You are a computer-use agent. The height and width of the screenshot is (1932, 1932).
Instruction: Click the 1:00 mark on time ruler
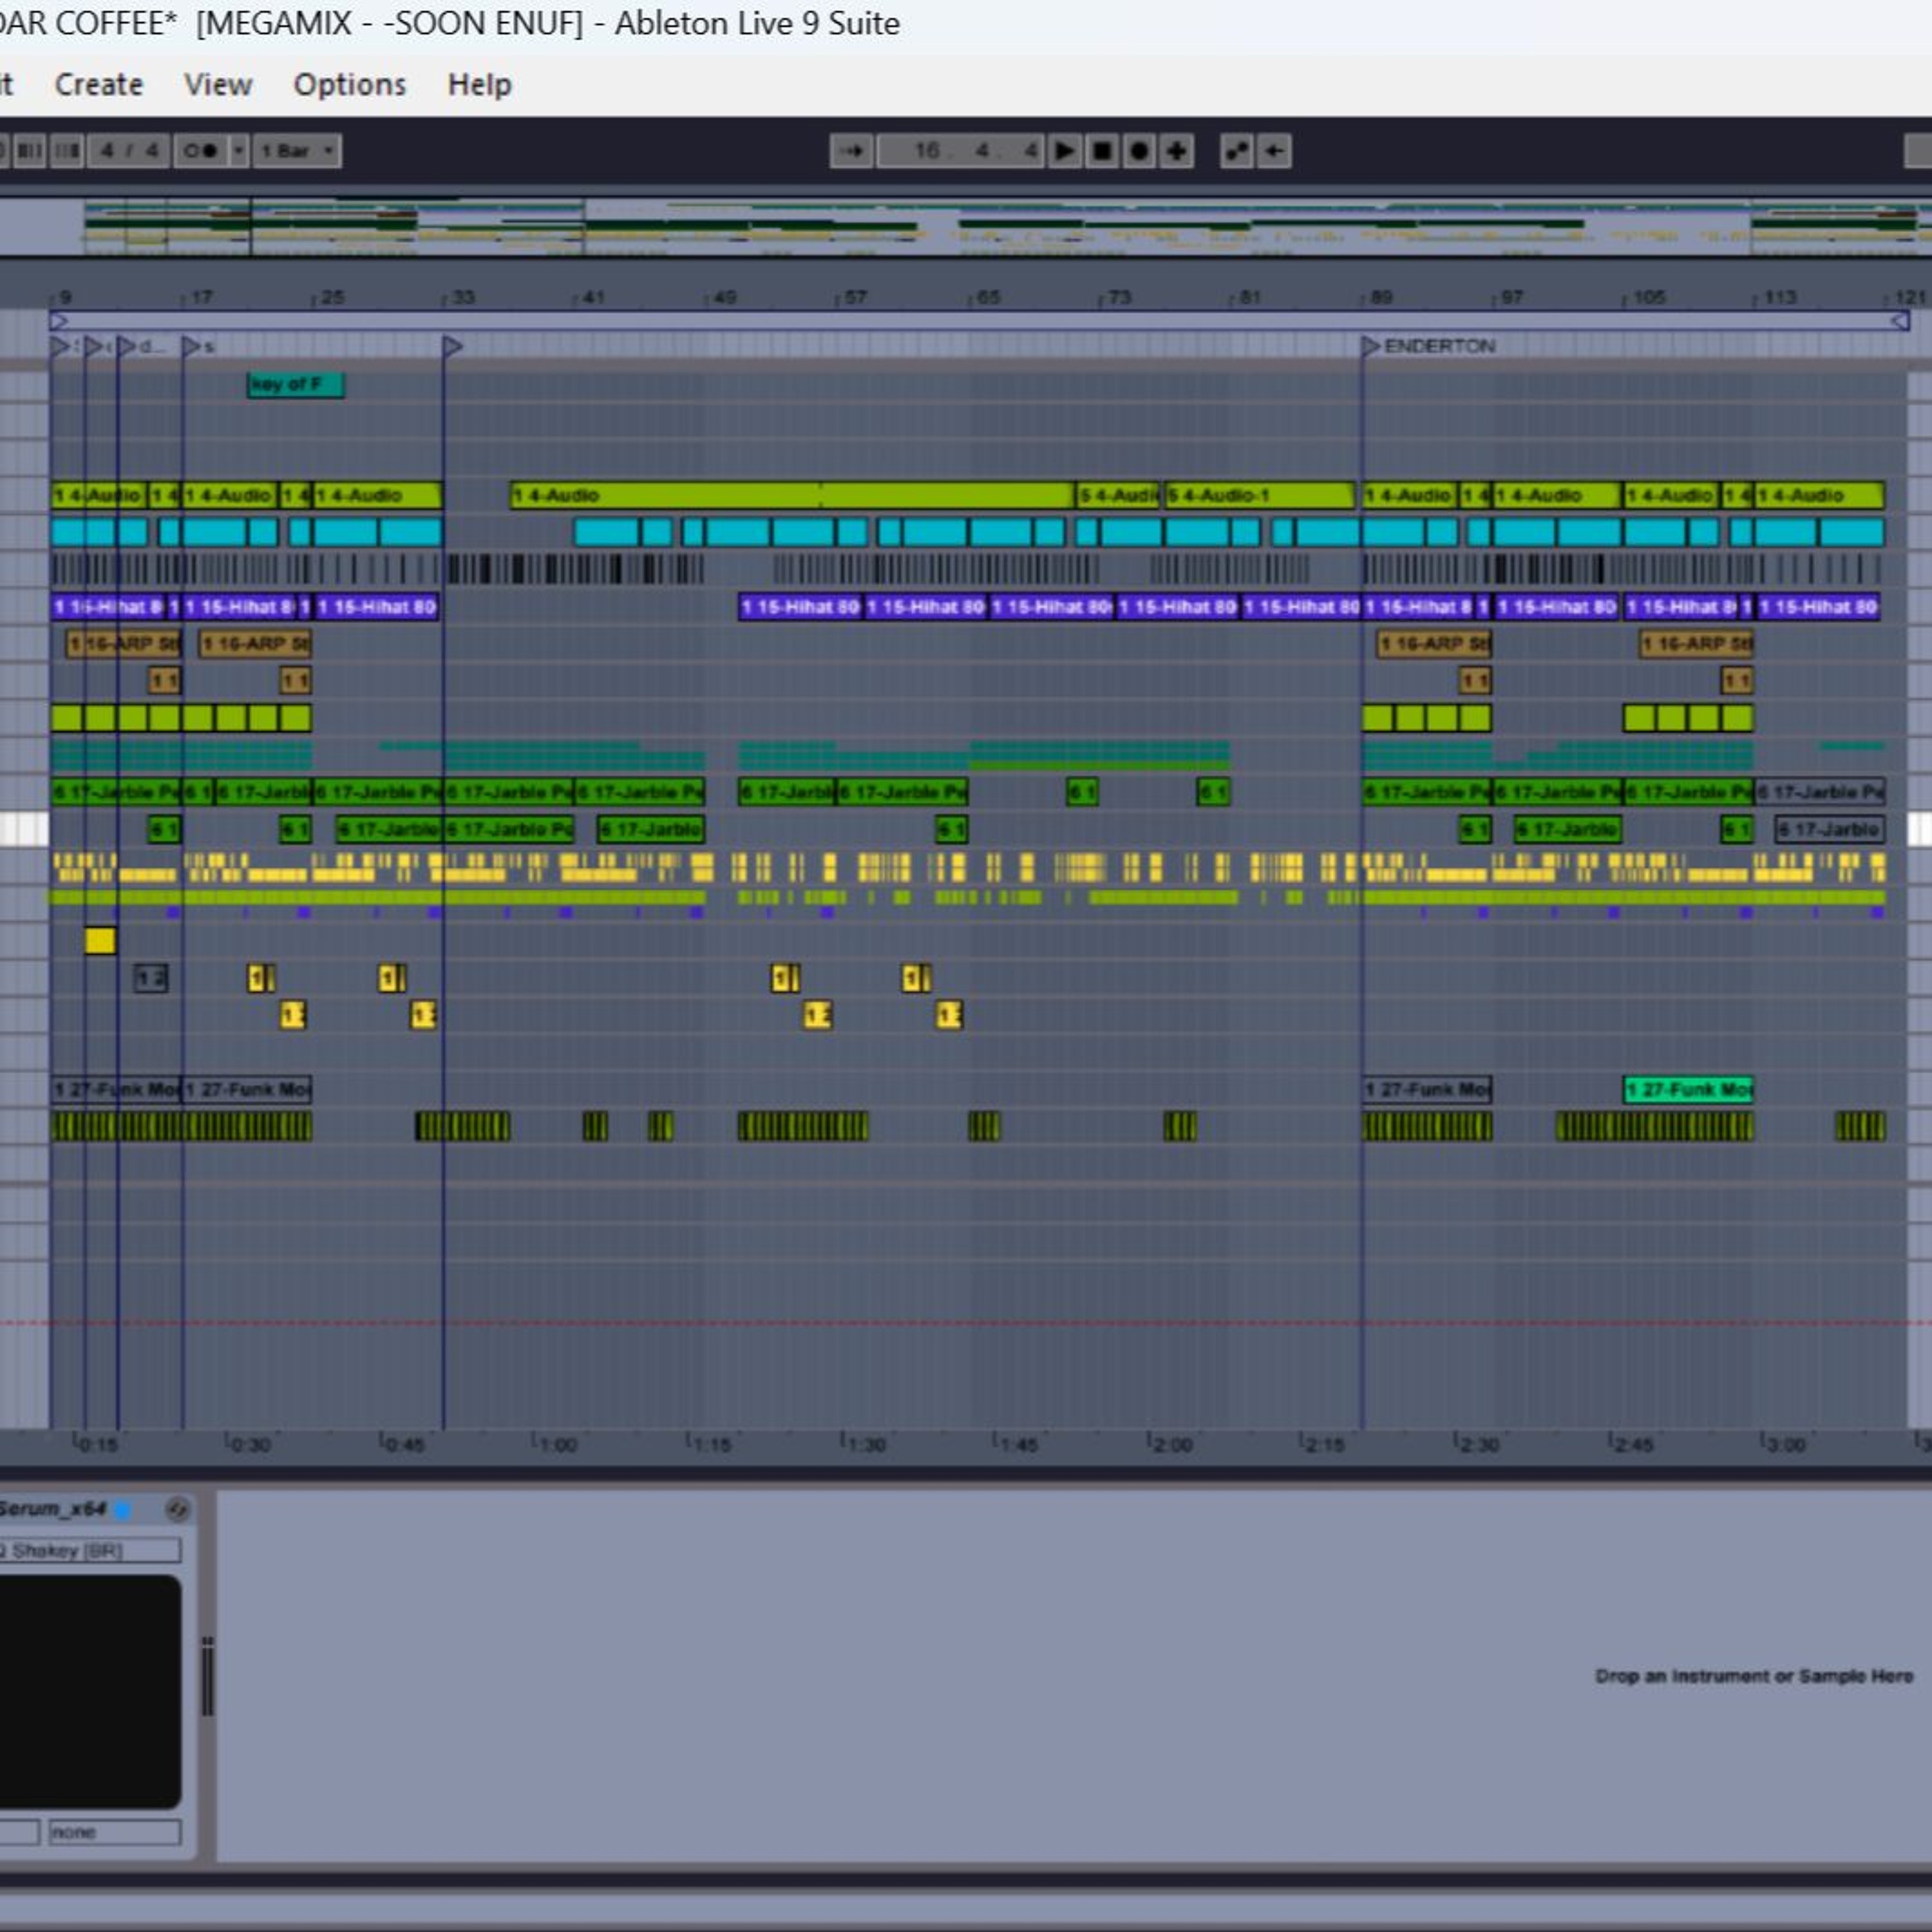(555, 1444)
